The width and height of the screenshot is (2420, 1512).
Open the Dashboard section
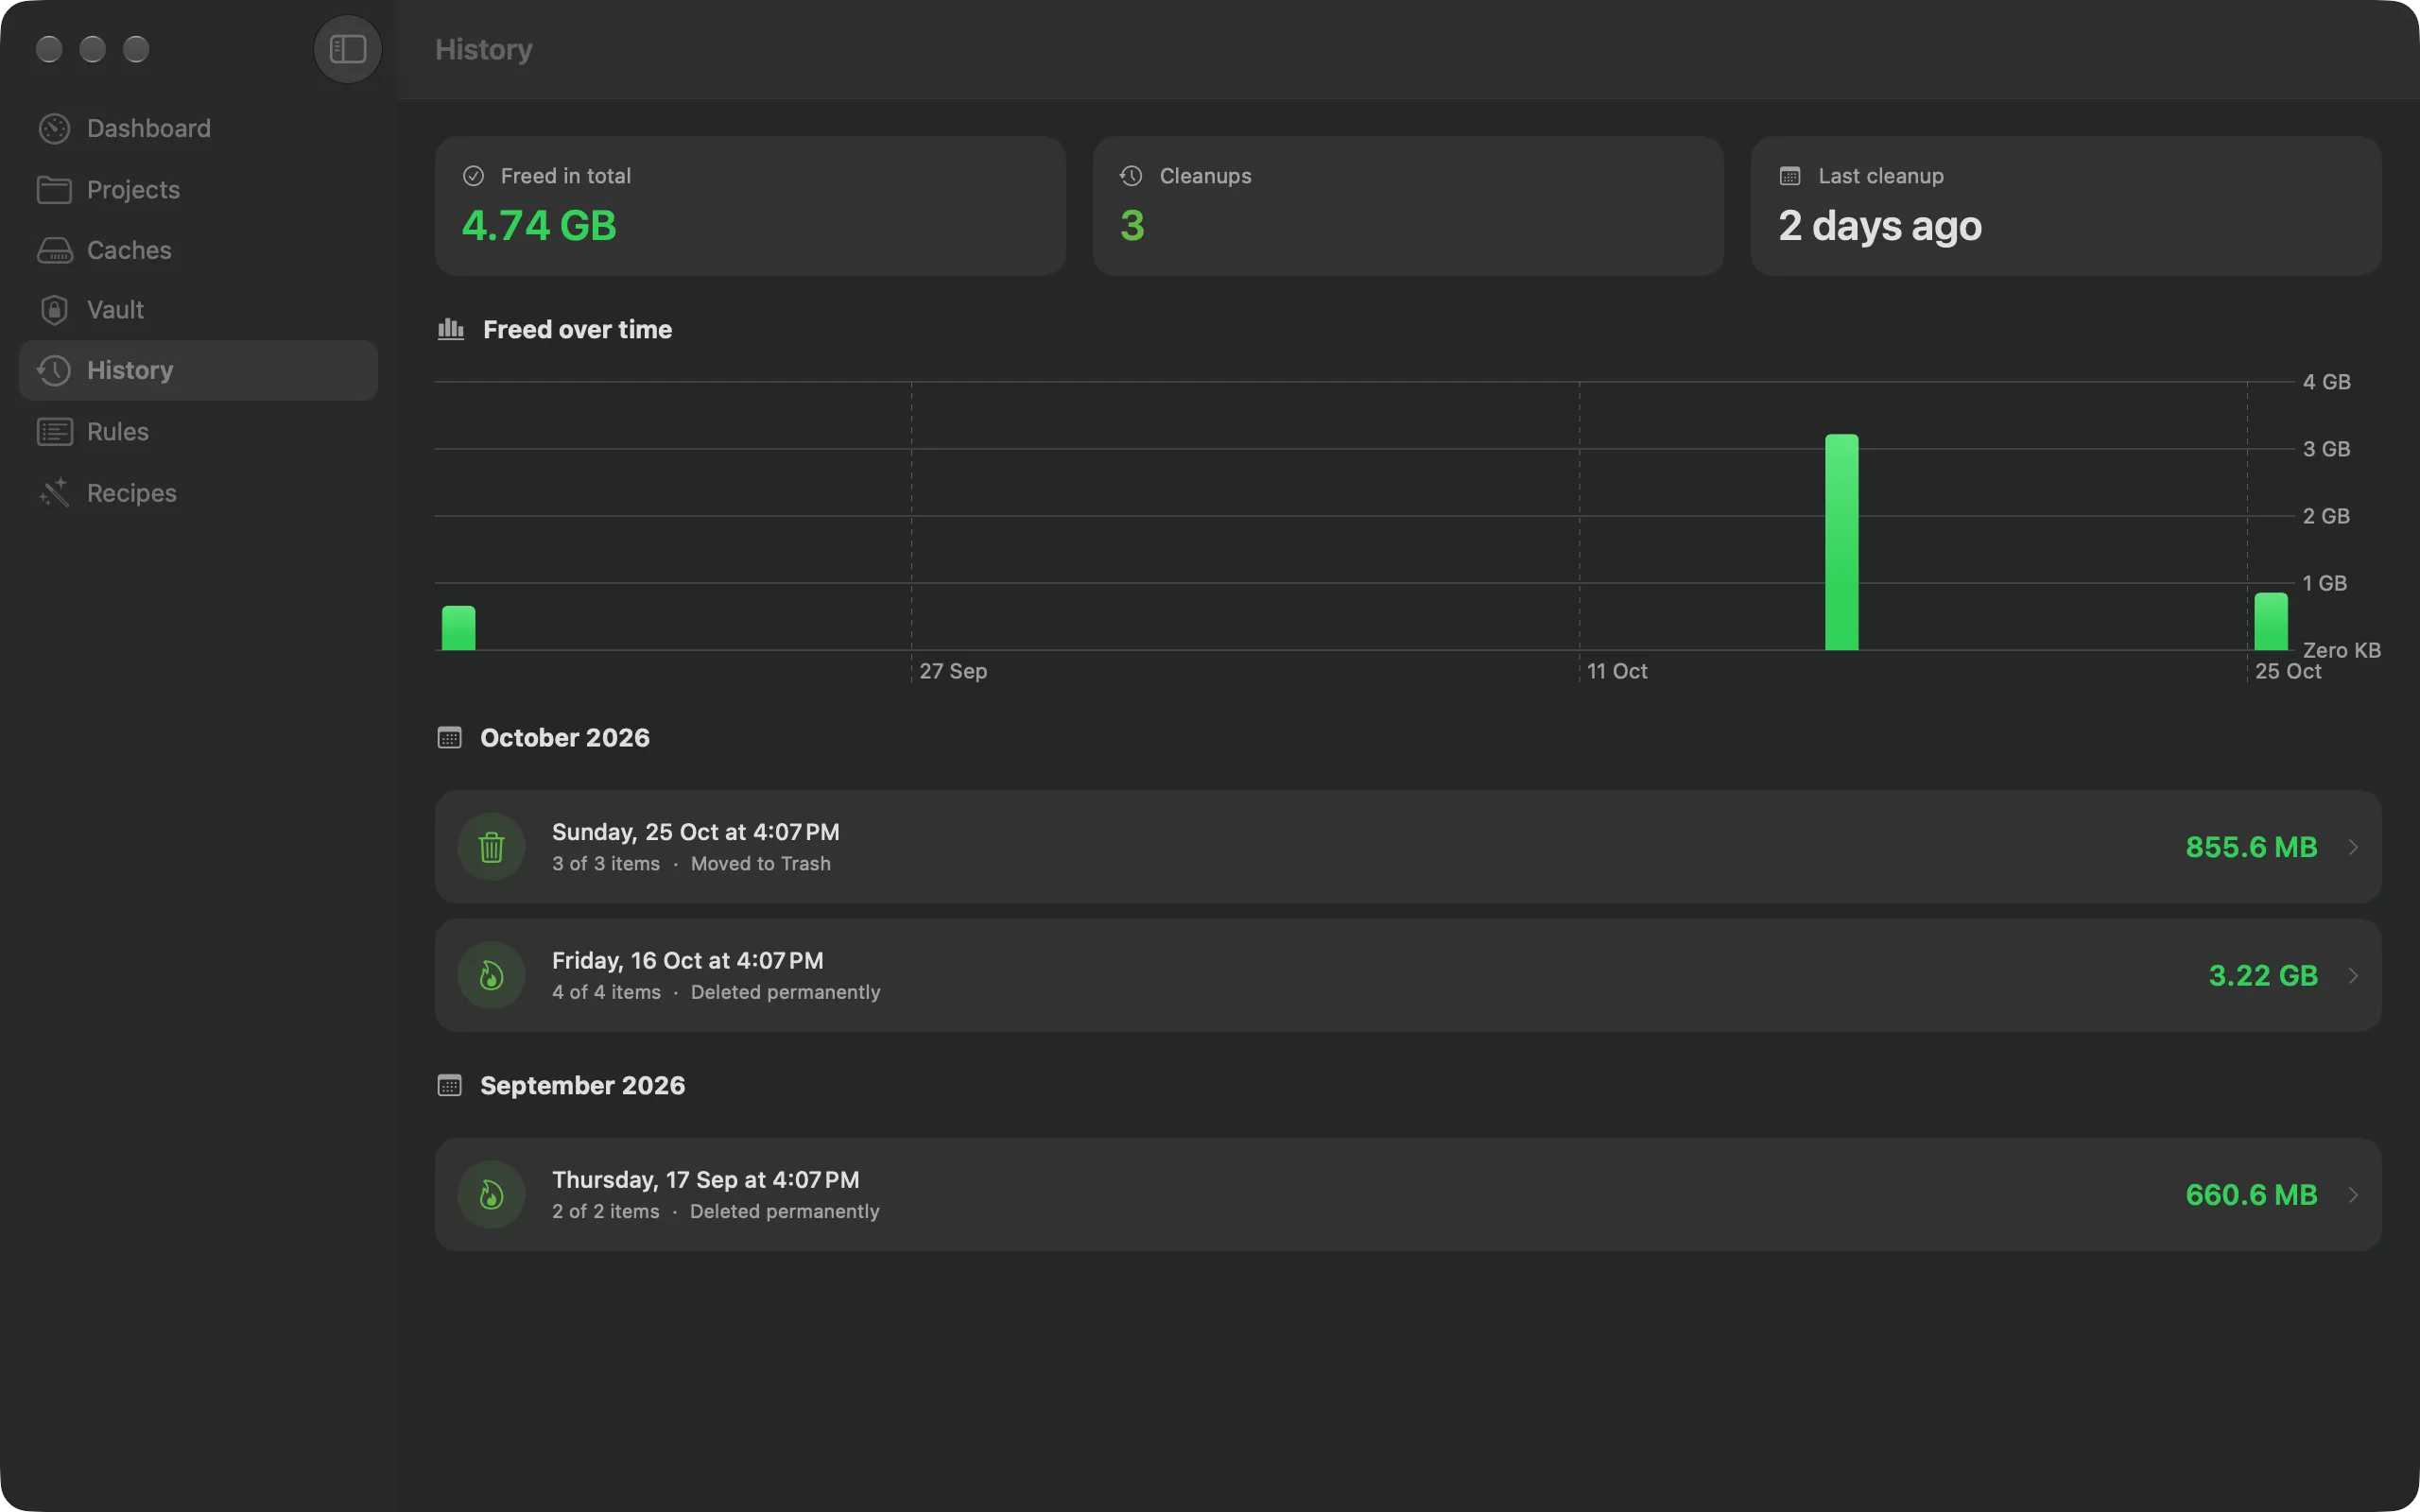198,128
